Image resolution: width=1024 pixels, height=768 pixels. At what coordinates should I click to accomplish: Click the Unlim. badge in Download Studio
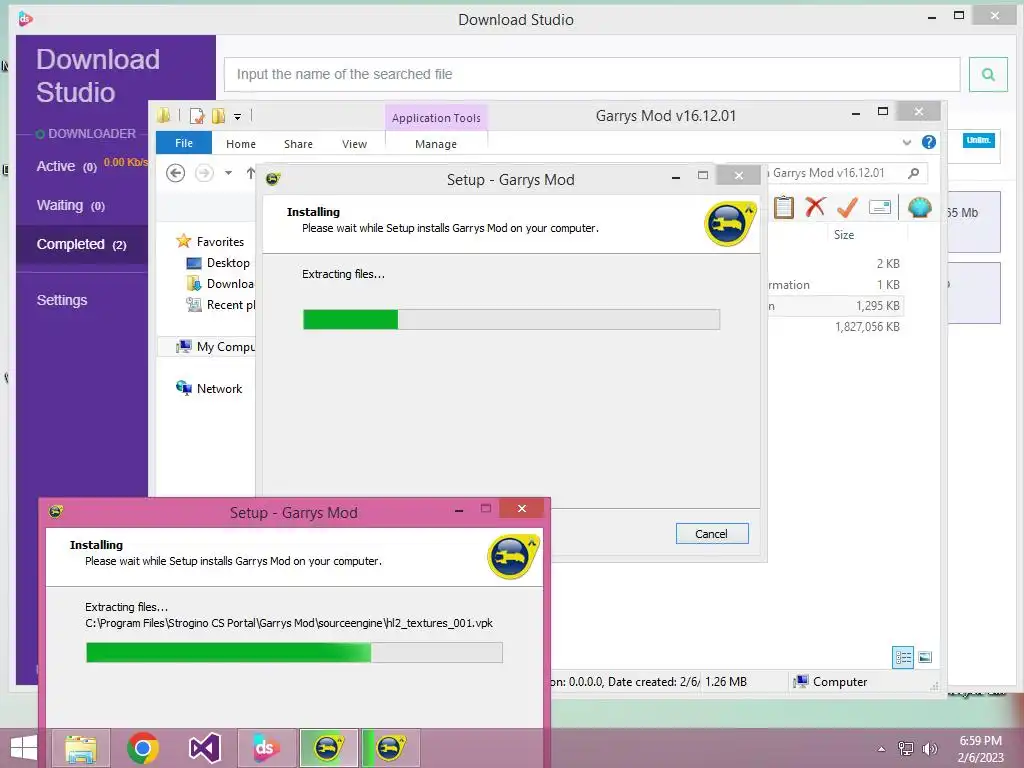(x=978, y=140)
